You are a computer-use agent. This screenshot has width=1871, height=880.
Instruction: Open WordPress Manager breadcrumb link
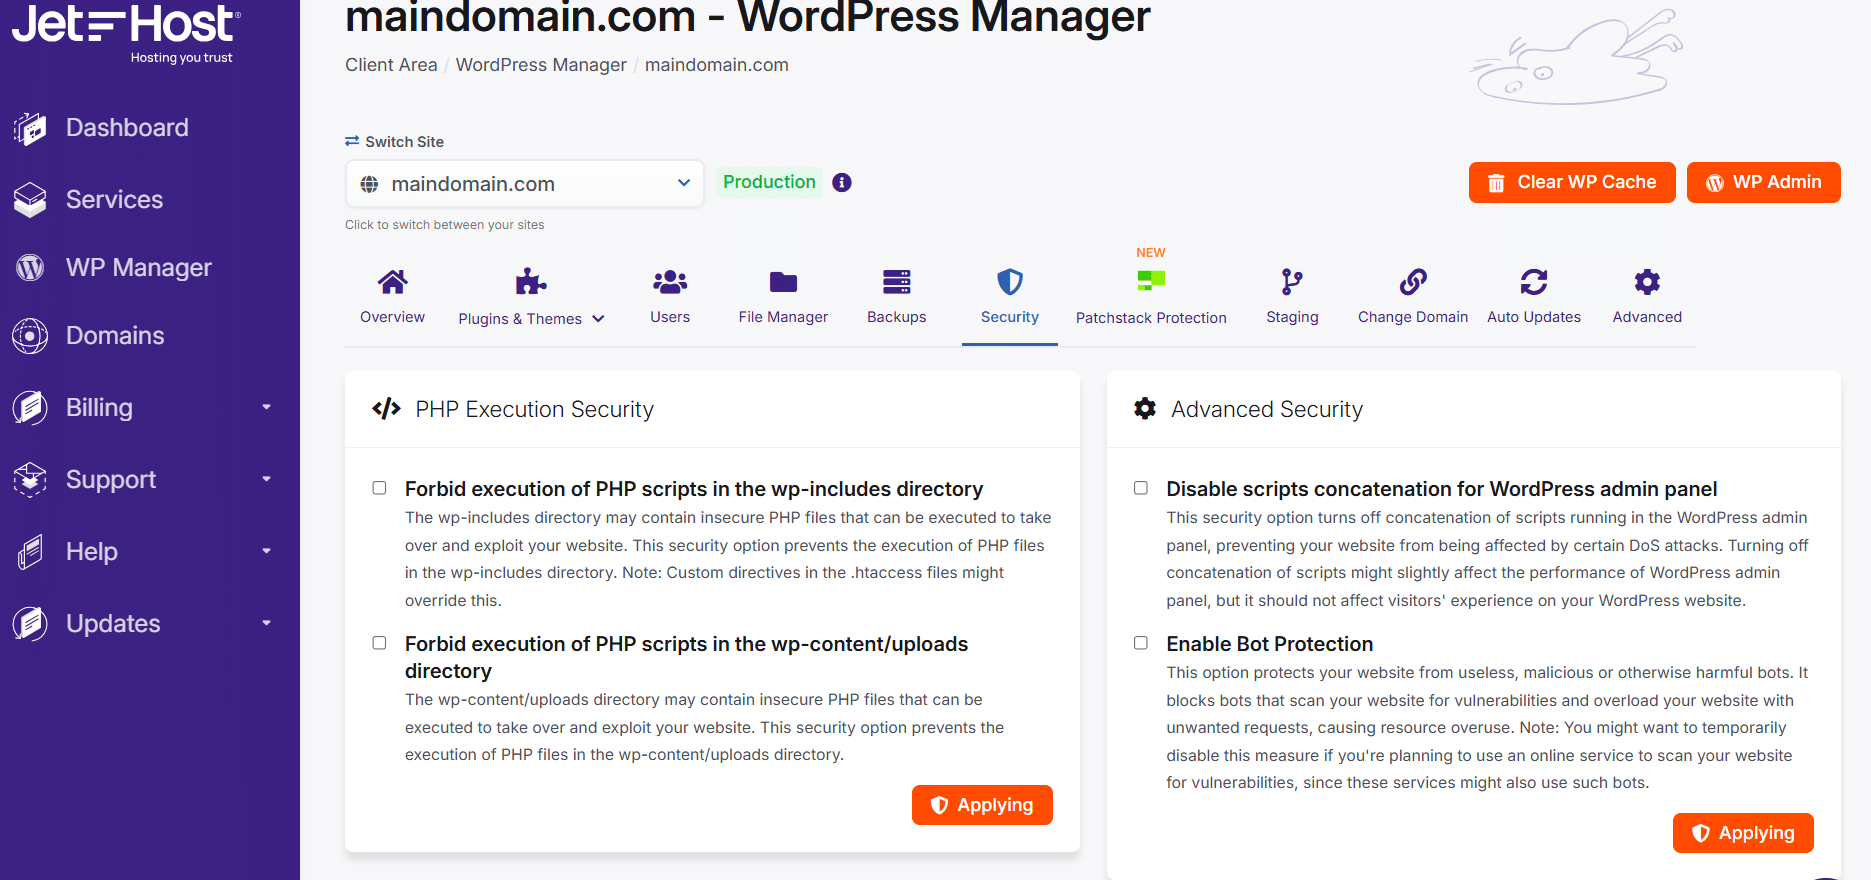click(x=541, y=65)
